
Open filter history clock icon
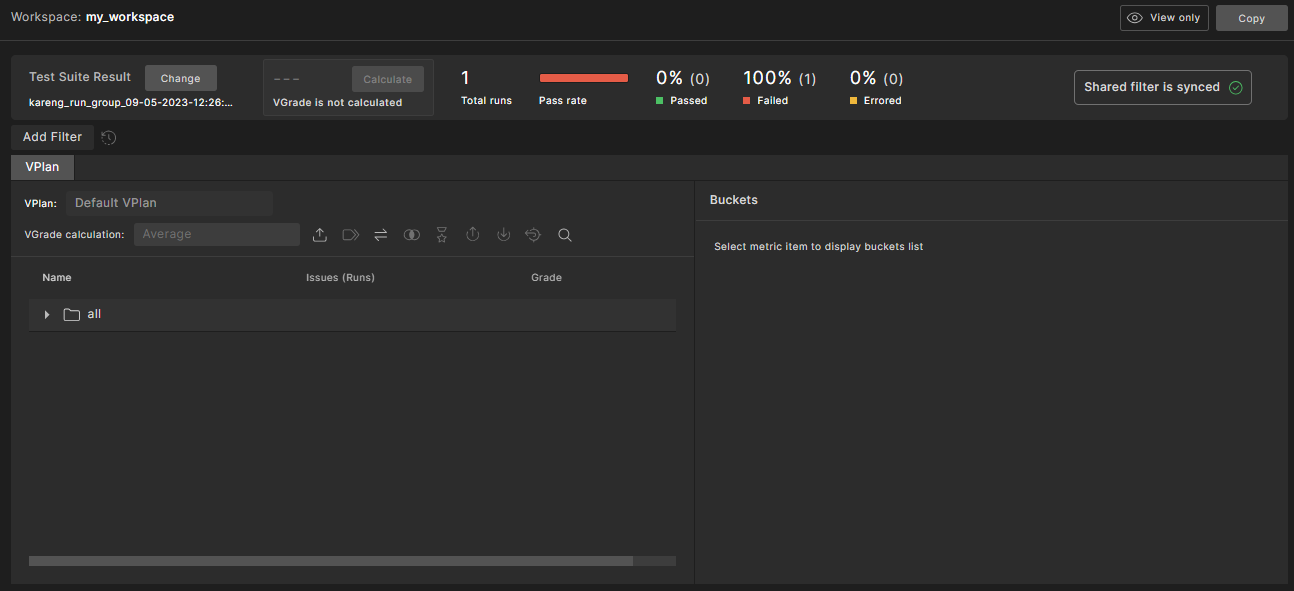[109, 137]
